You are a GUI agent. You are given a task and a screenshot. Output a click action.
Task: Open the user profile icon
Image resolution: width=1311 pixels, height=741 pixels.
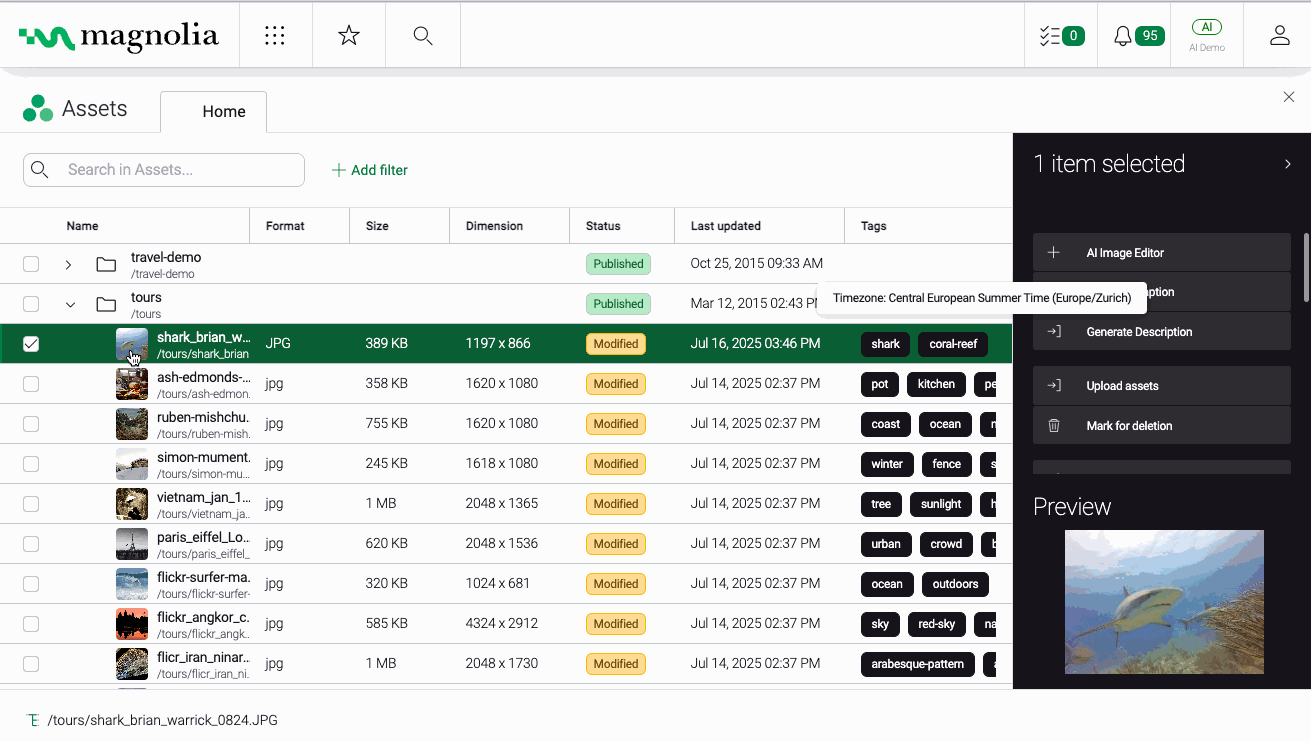[1279, 36]
